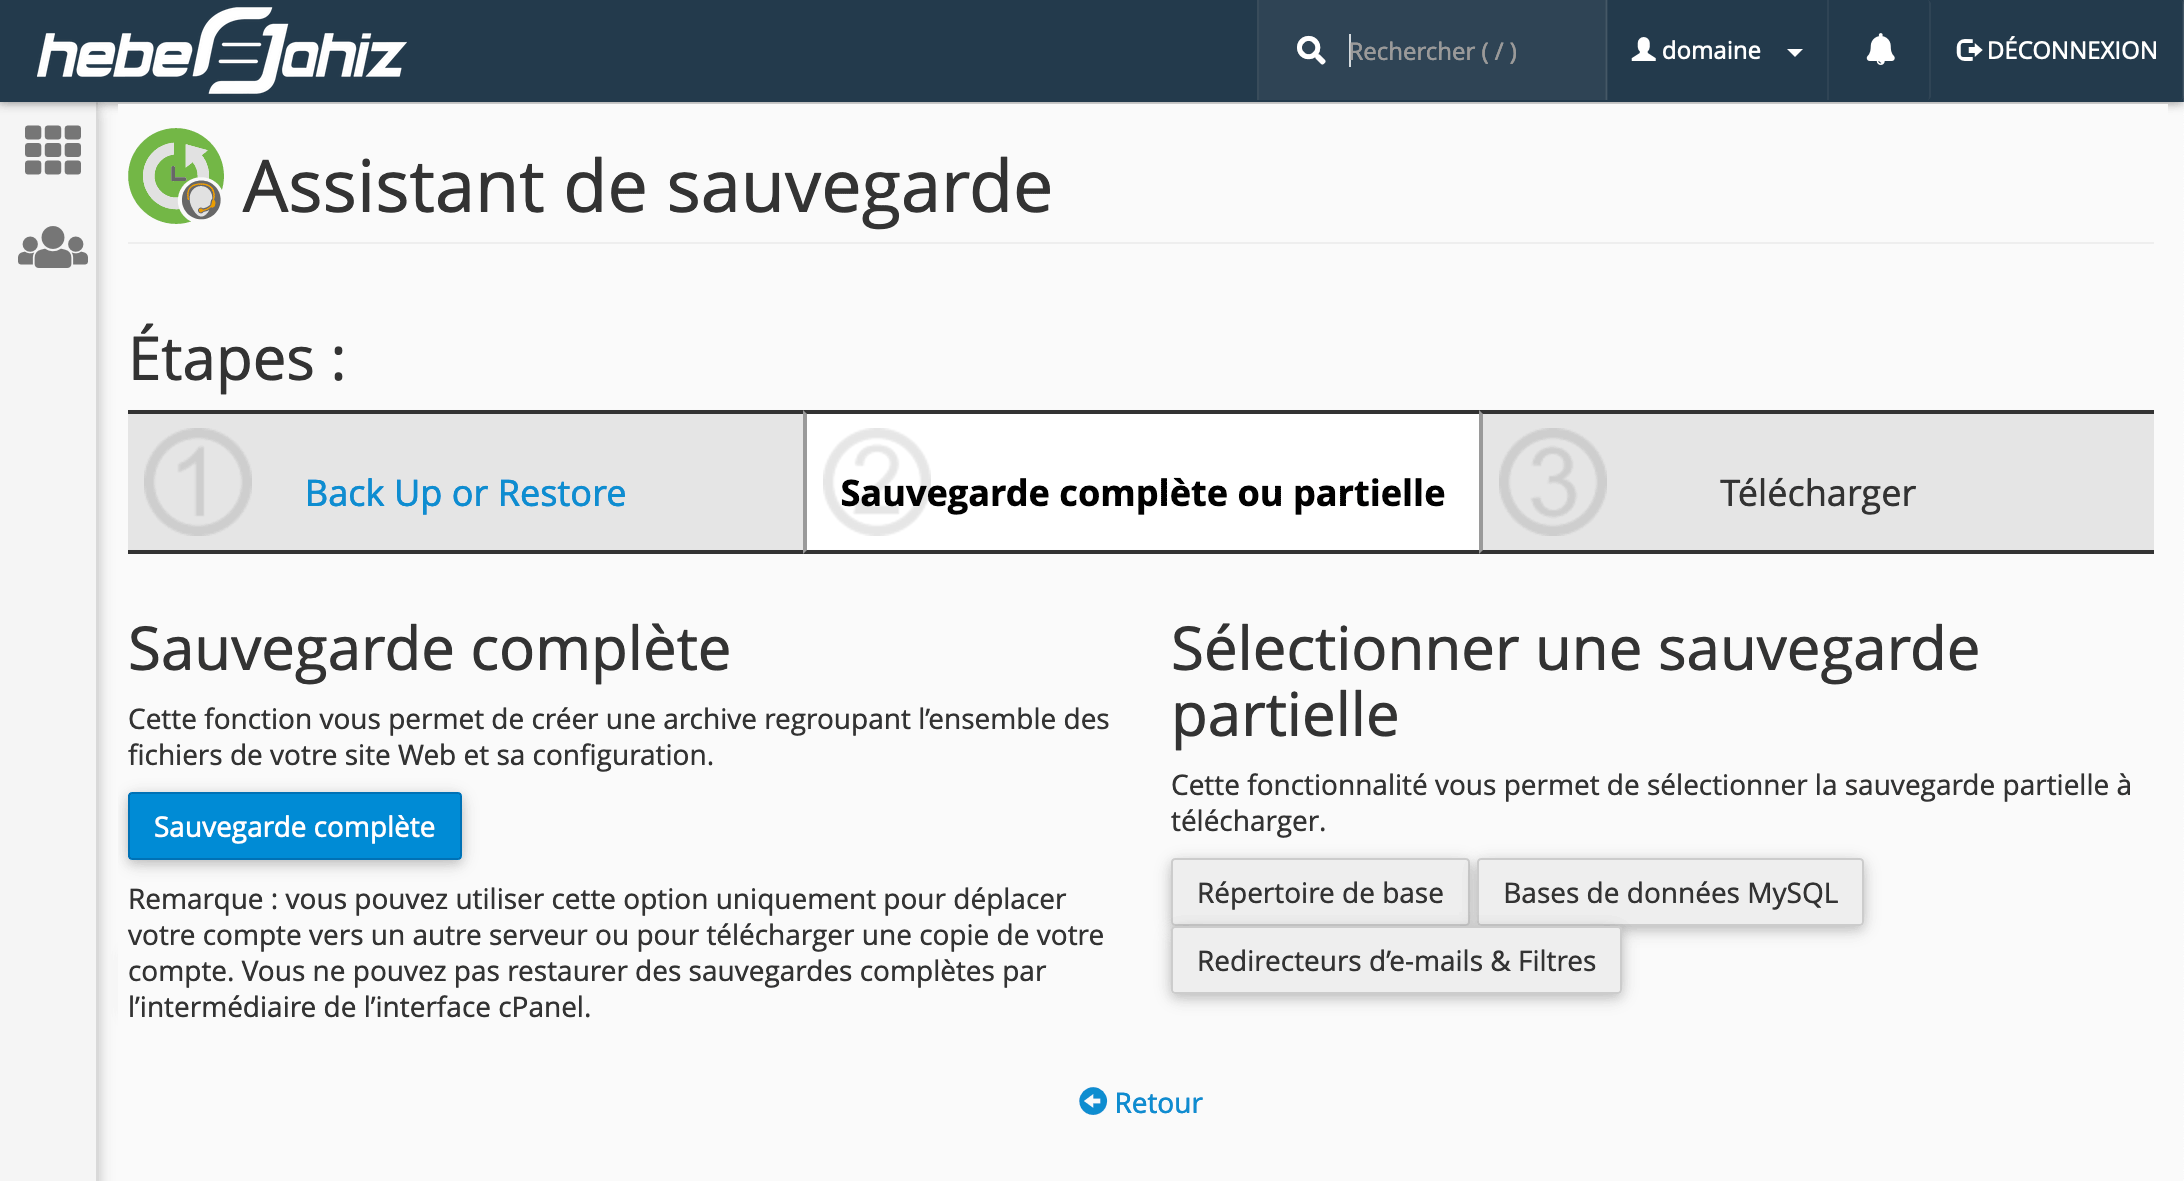This screenshot has height=1181, width=2184.
Task: Click the Retour link
Action: click(x=1141, y=1102)
